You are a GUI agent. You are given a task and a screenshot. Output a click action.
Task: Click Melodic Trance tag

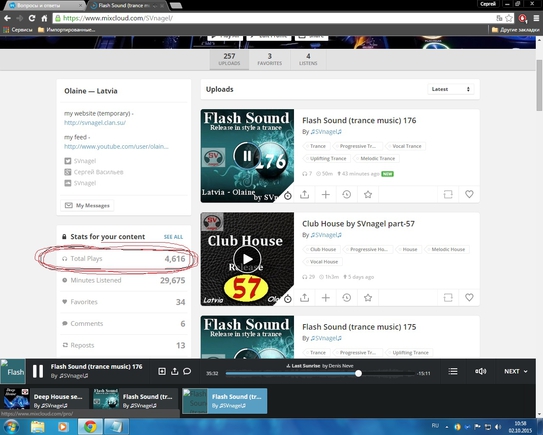(376, 158)
